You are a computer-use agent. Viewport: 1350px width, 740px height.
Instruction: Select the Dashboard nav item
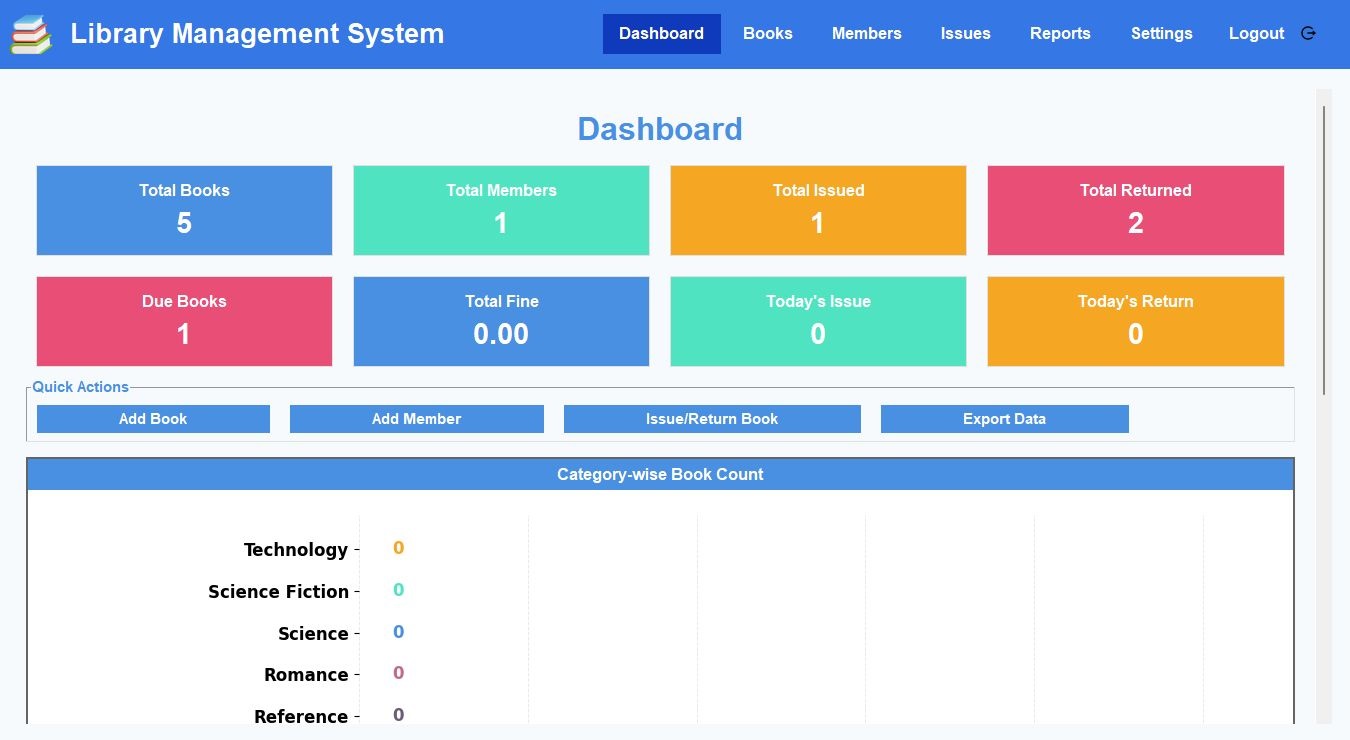(x=661, y=33)
